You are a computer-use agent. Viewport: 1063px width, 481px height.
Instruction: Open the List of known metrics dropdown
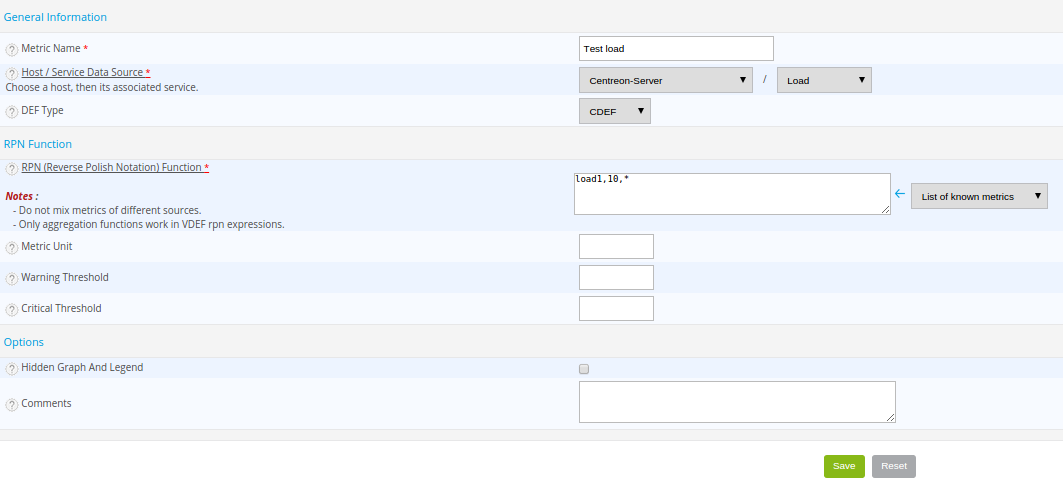(x=979, y=196)
